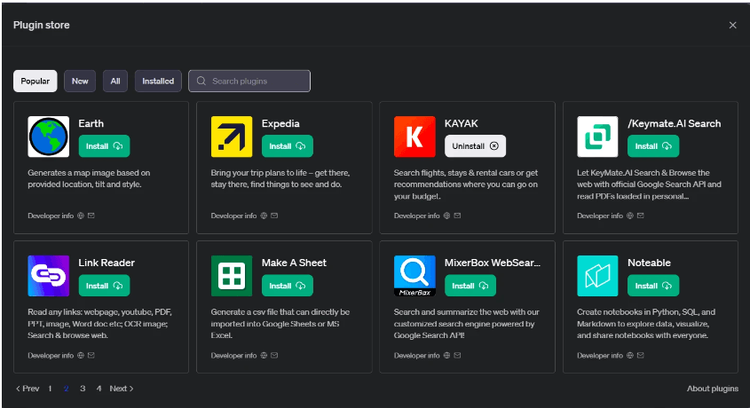This screenshot has width=750, height=408.
Task: Jump to page 3
Action: [83, 388]
